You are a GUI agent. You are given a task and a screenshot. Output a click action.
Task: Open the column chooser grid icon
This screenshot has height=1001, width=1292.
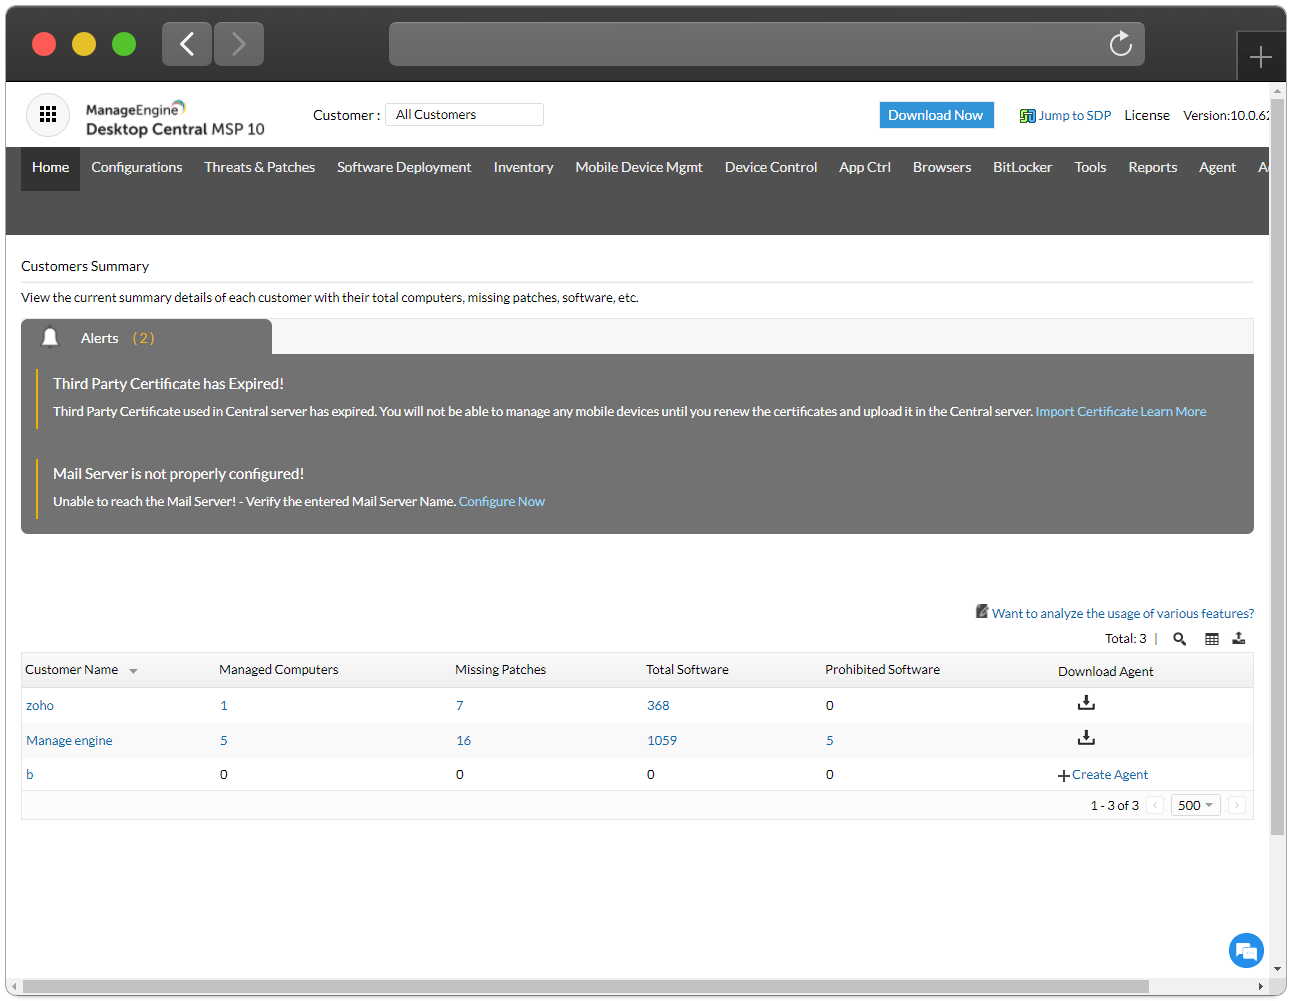(x=1212, y=639)
